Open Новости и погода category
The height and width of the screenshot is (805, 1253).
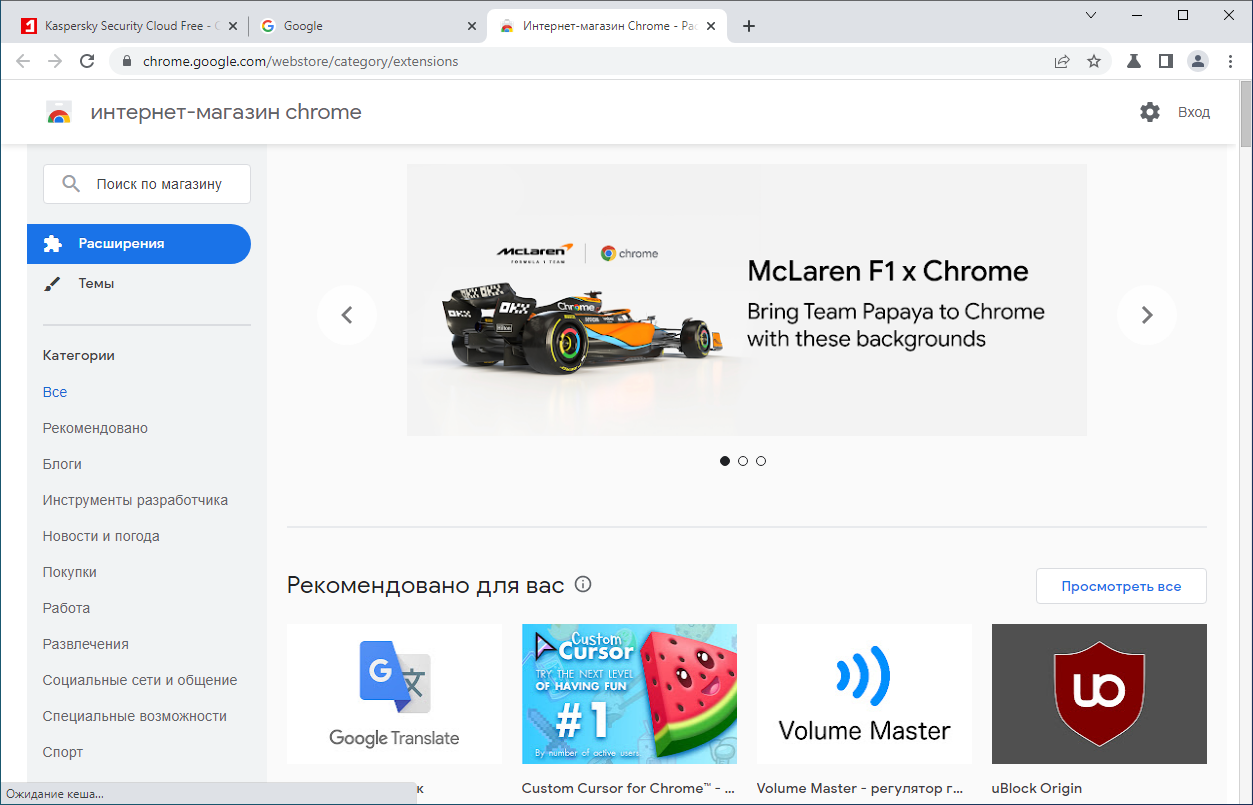pos(101,536)
